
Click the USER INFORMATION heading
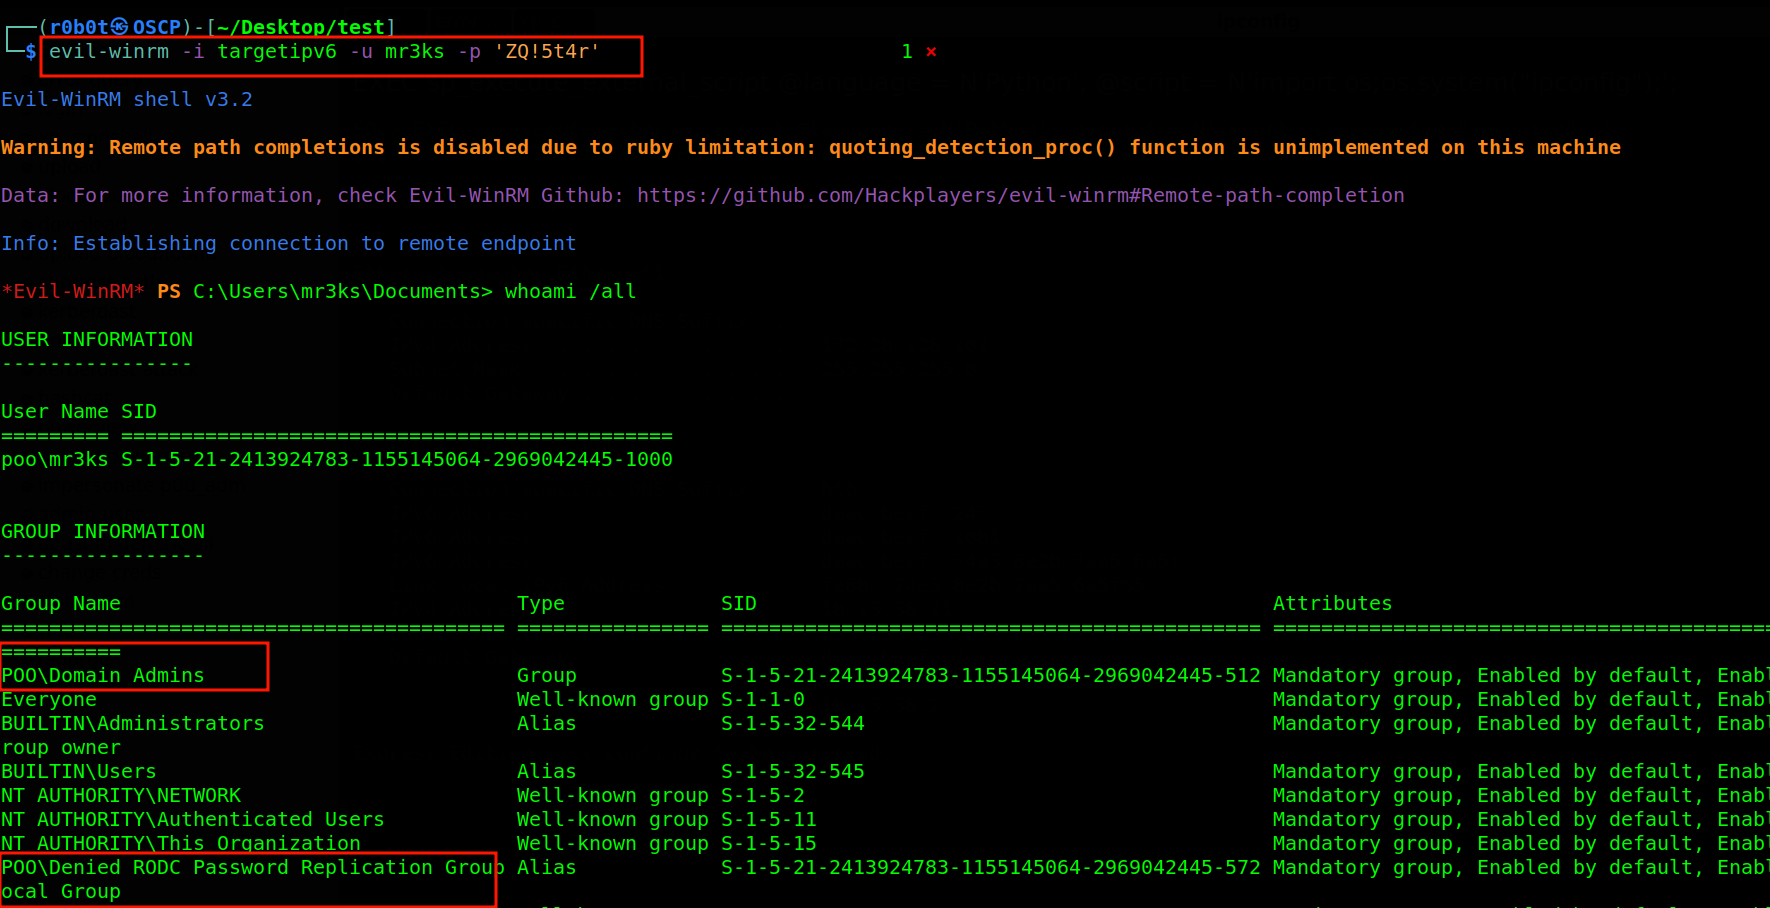click(97, 340)
